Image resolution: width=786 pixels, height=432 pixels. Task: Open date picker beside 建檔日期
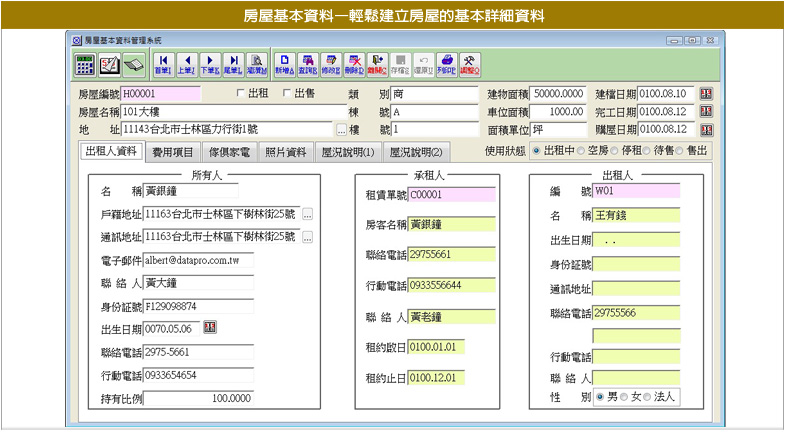(707, 93)
